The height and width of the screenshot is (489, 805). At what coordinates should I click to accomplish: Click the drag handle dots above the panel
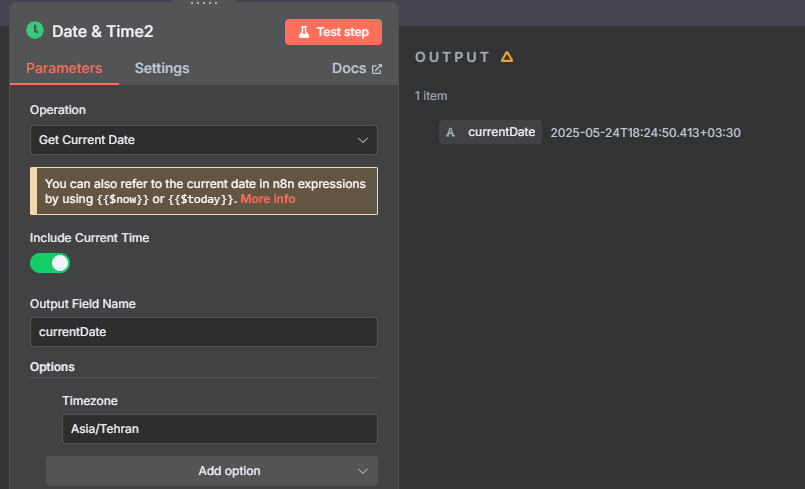pyautogui.click(x=204, y=3)
